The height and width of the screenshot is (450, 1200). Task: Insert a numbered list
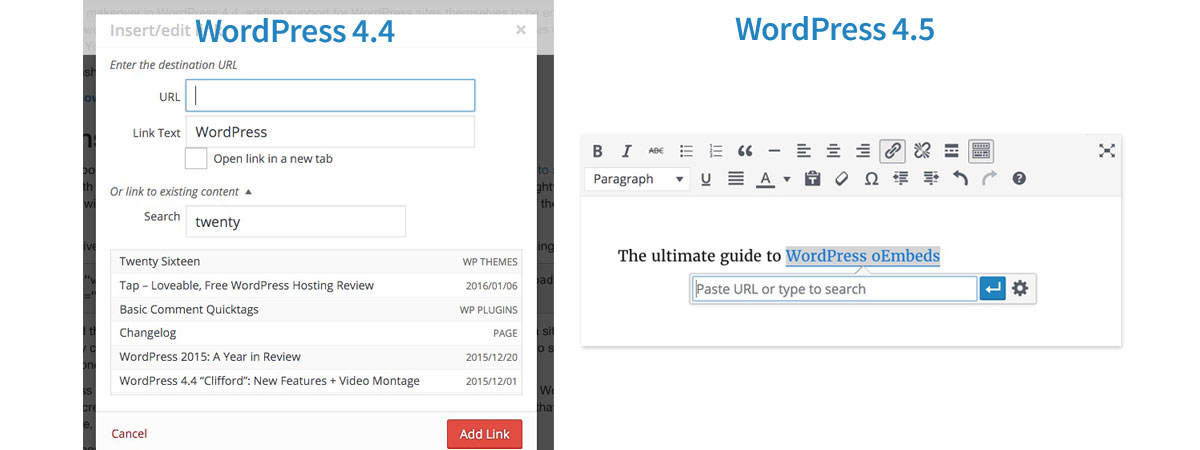coord(715,151)
